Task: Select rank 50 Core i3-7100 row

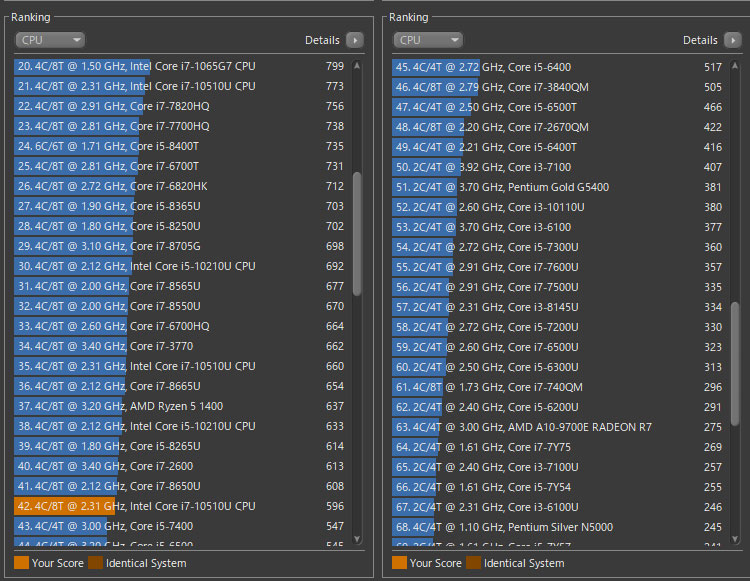Action: pos(559,167)
